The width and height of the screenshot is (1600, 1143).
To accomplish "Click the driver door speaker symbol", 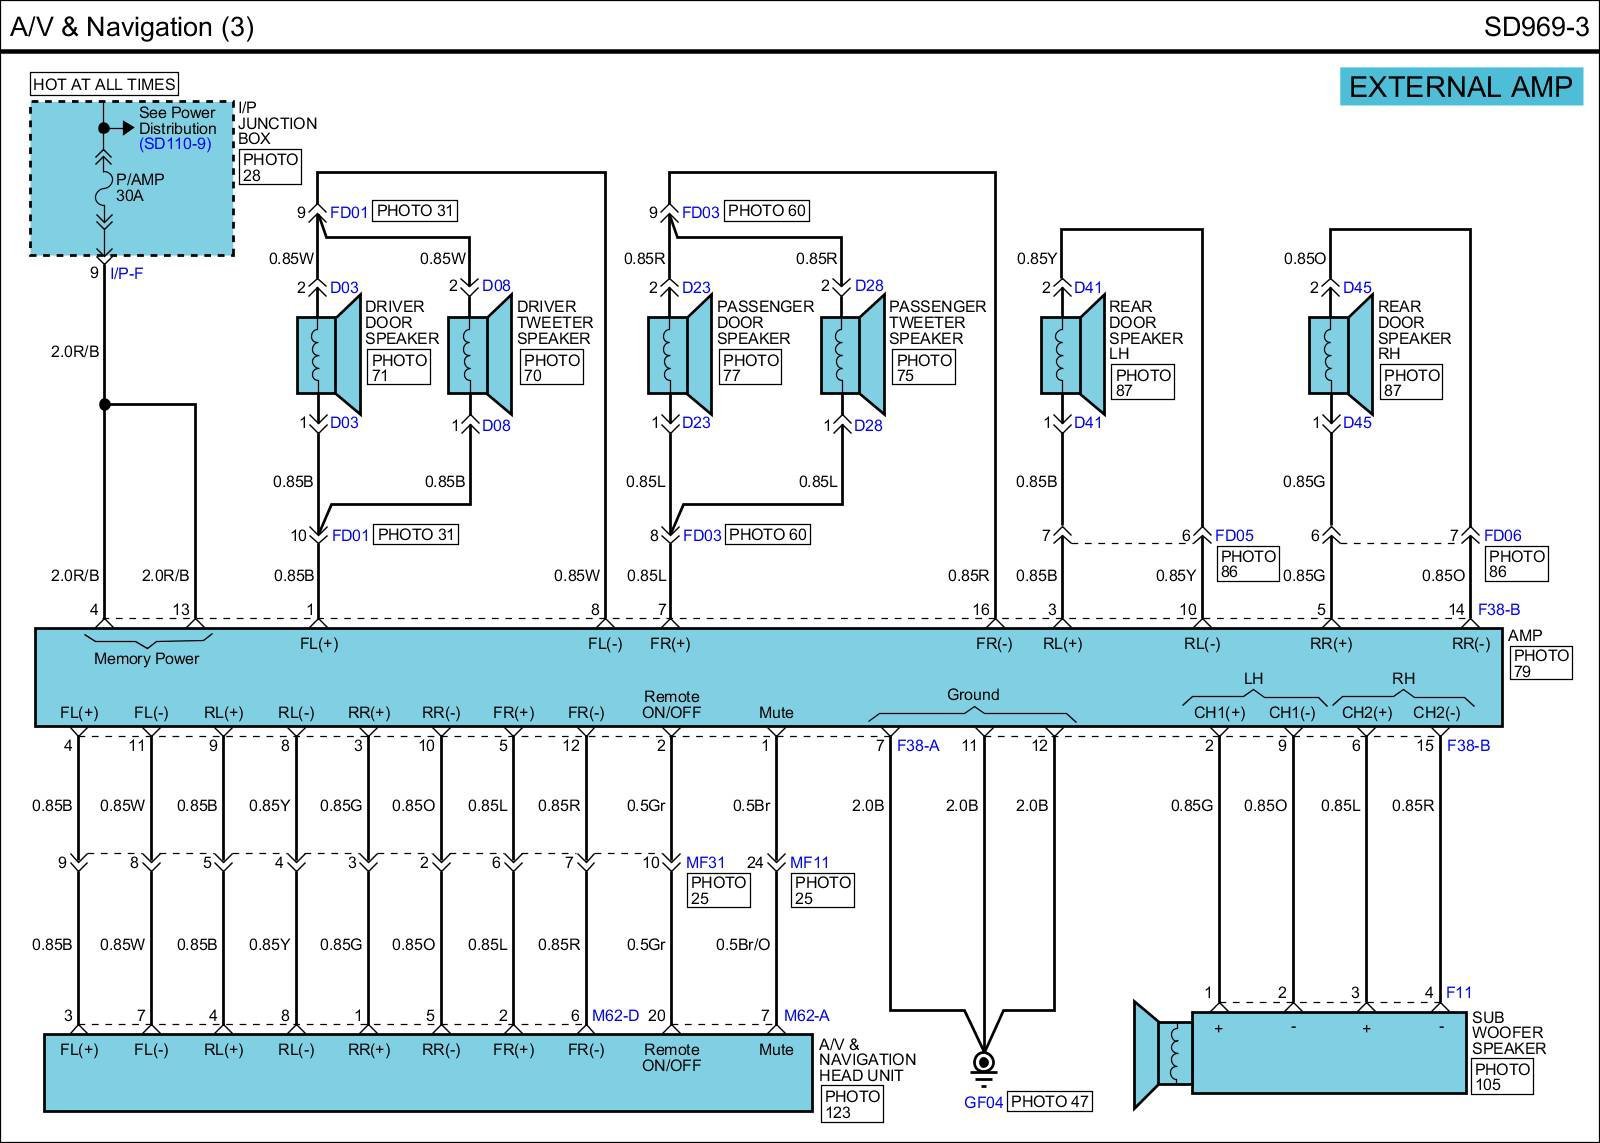I will tap(327, 355).
